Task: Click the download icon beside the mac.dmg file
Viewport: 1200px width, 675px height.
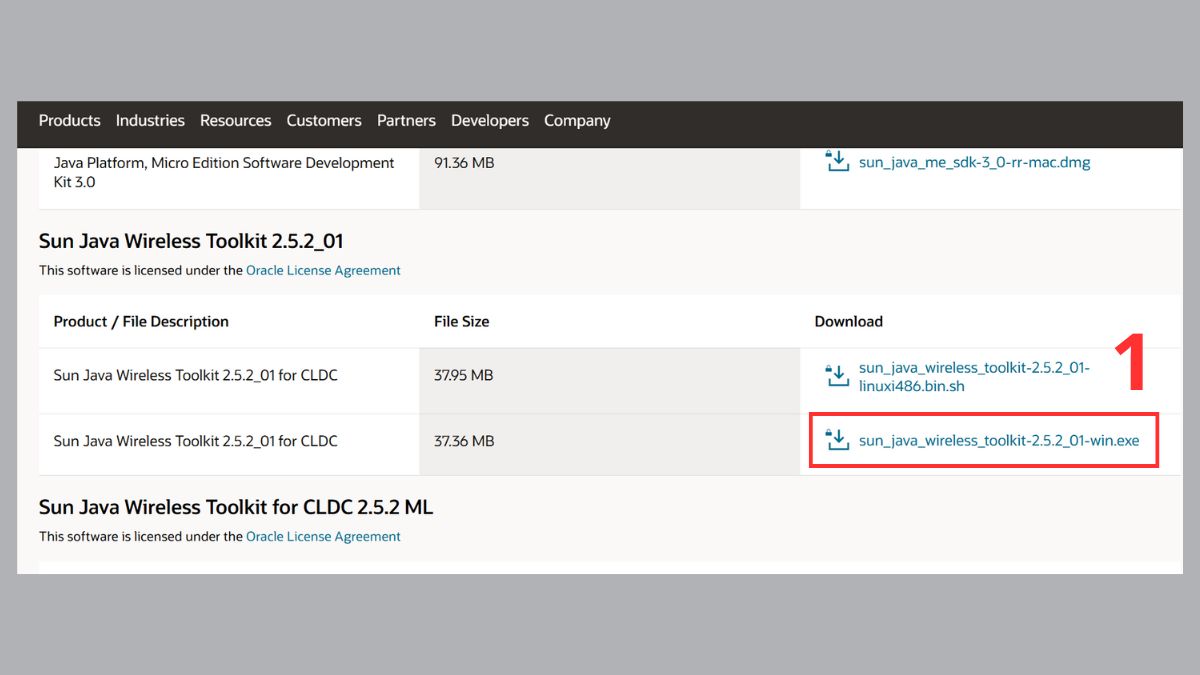Action: (837, 161)
